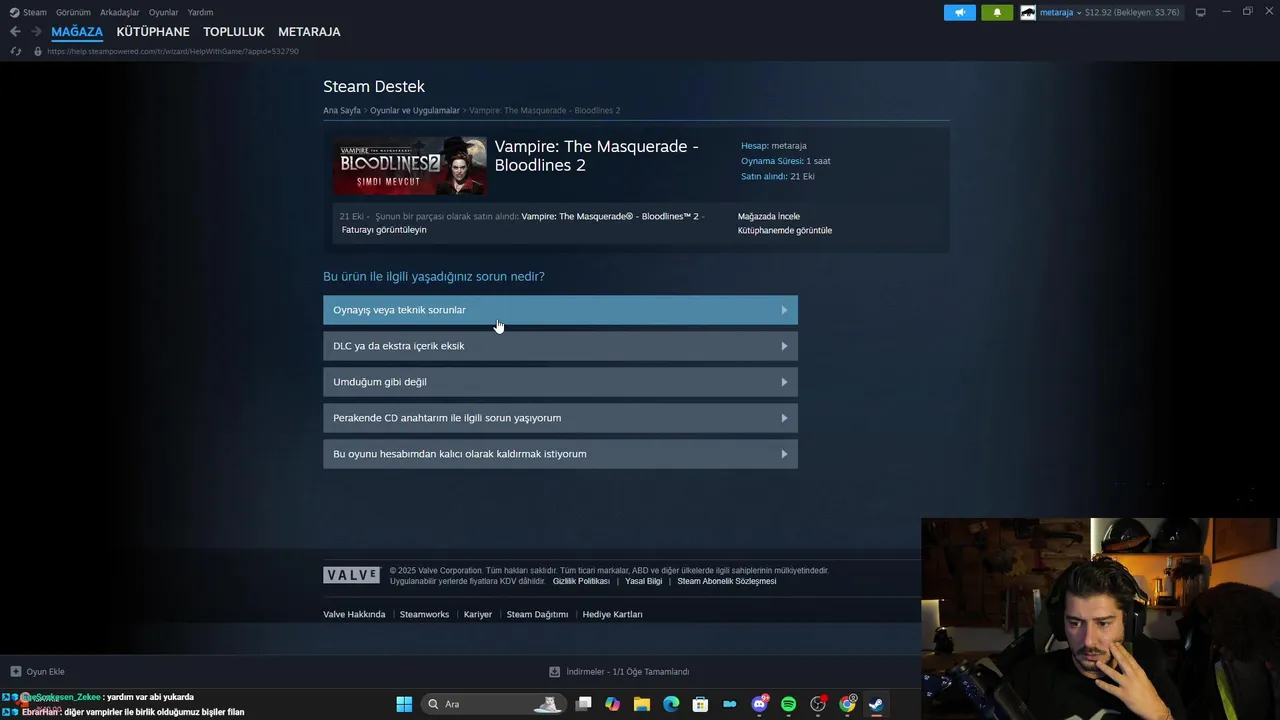
Task: Click the Bloodlines 2 game banner image
Action: (410, 166)
